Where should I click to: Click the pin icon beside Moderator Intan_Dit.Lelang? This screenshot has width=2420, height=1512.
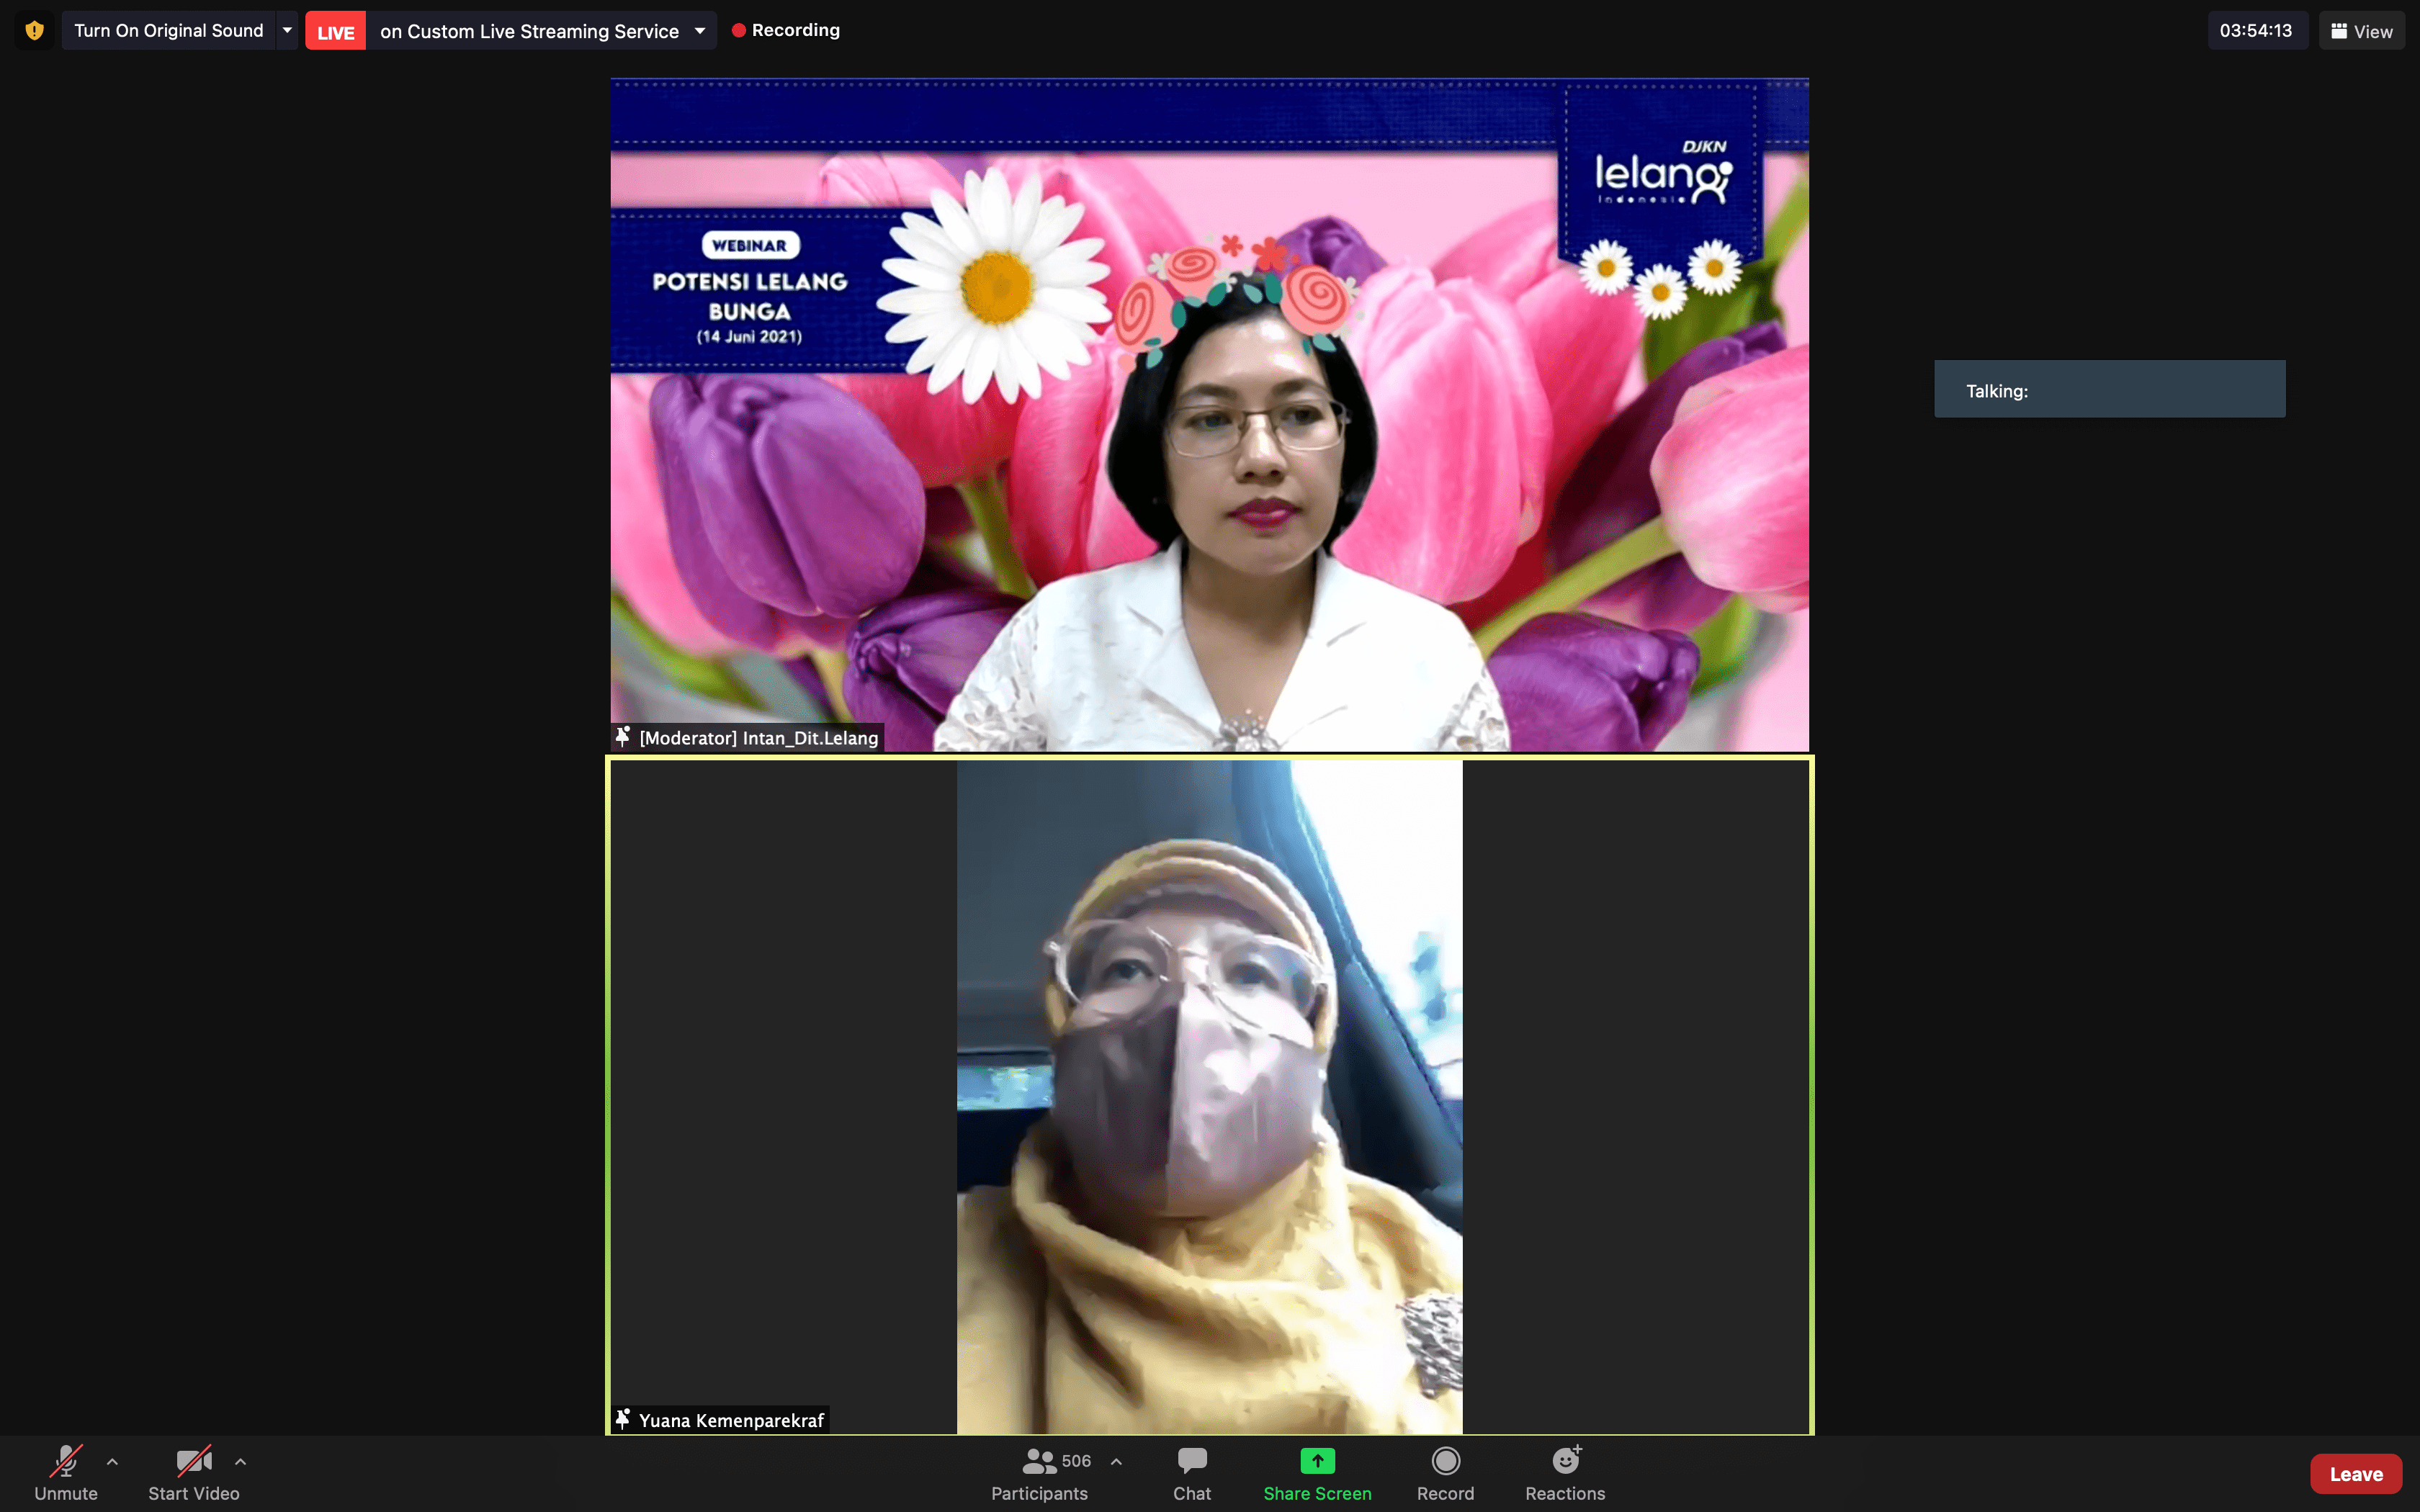coord(623,737)
